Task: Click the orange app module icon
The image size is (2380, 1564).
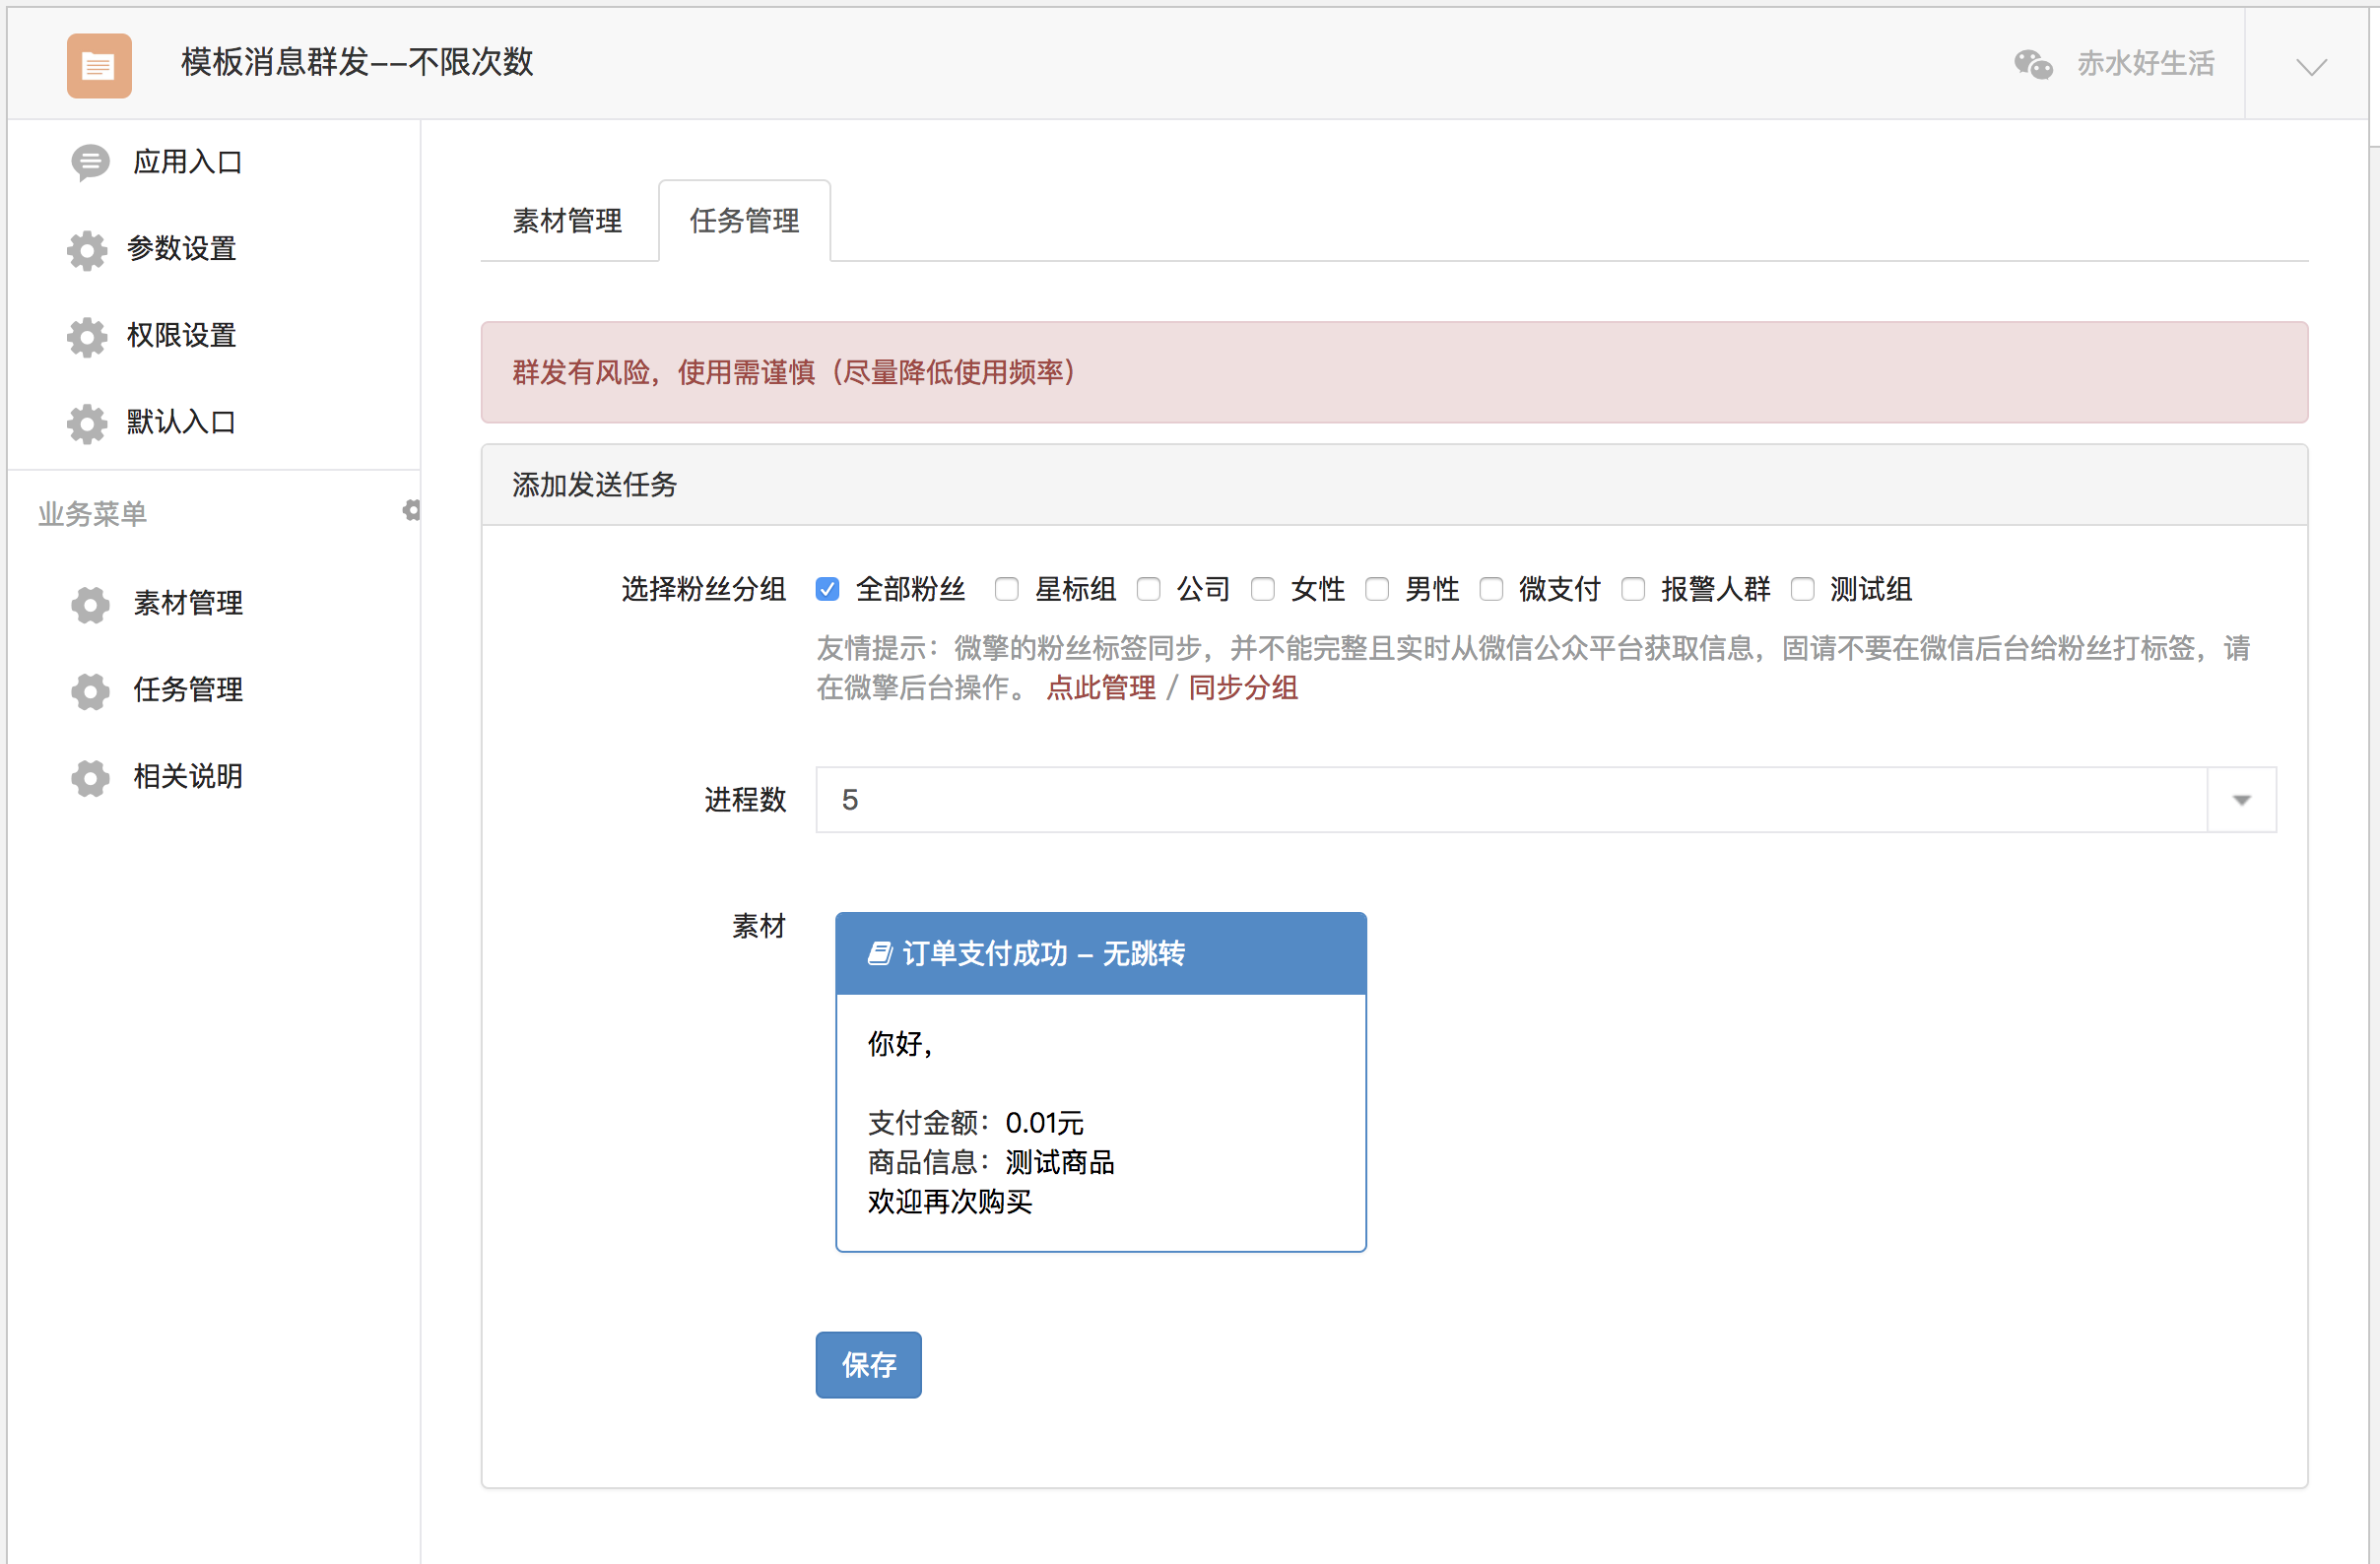Action: coord(99,65)
